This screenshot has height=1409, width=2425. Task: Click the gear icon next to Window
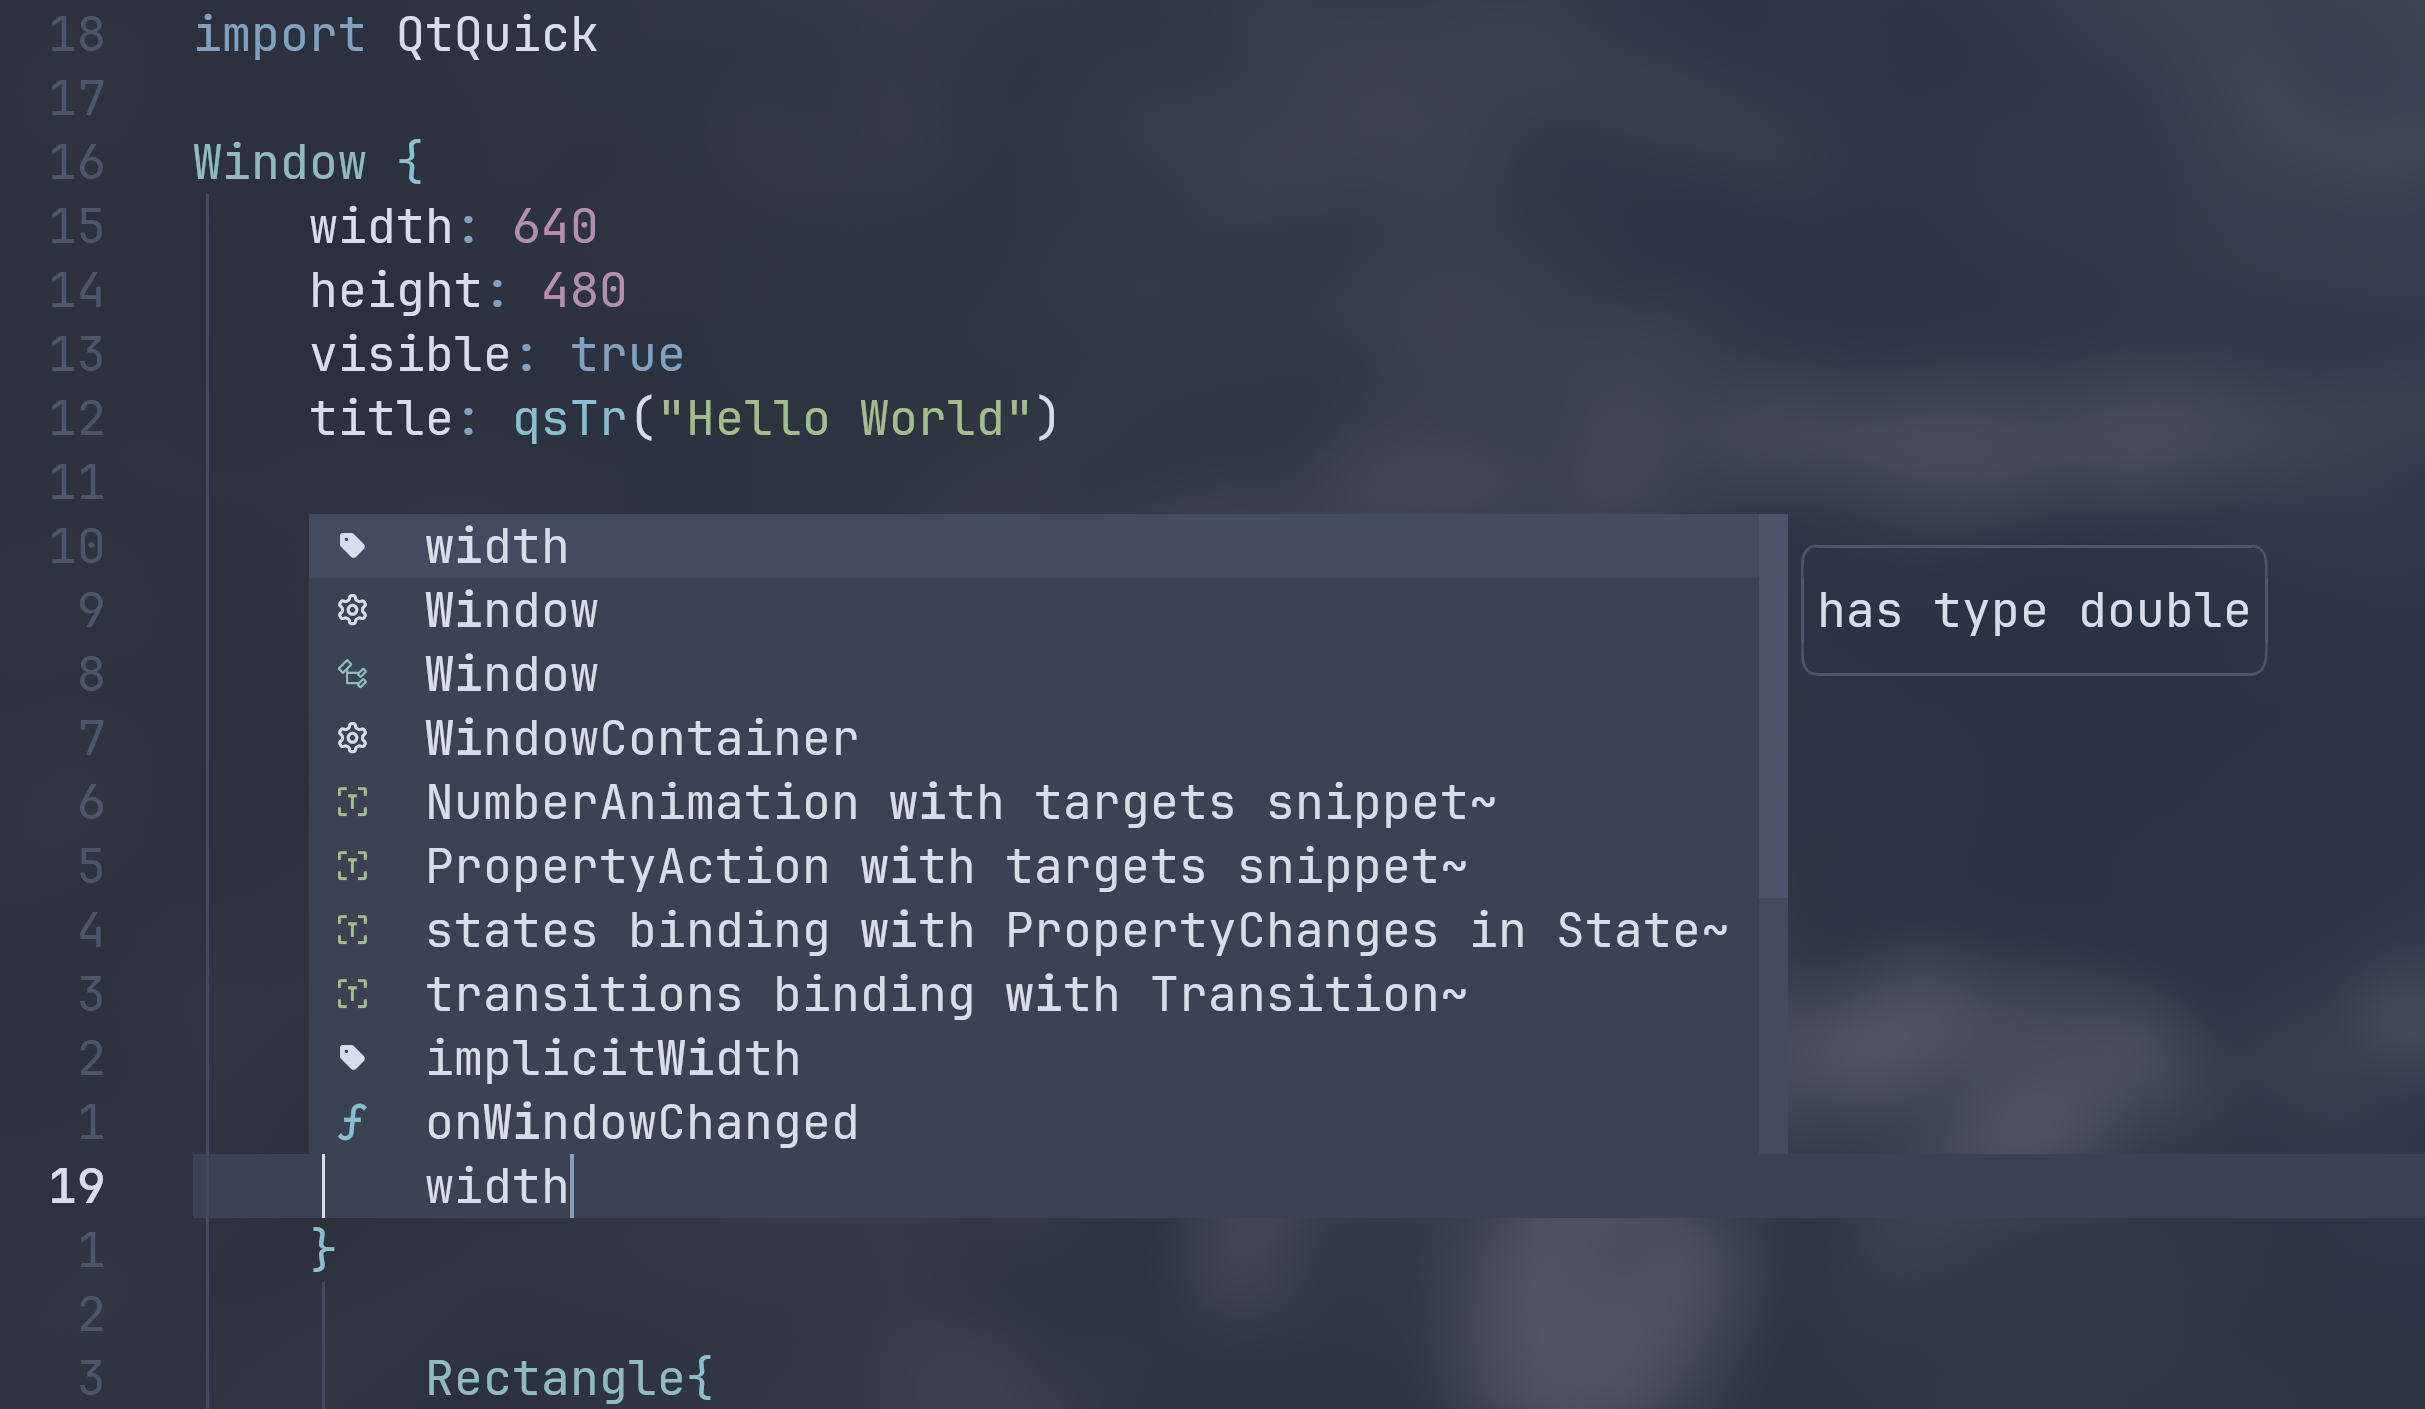click(x=352, y=610)
